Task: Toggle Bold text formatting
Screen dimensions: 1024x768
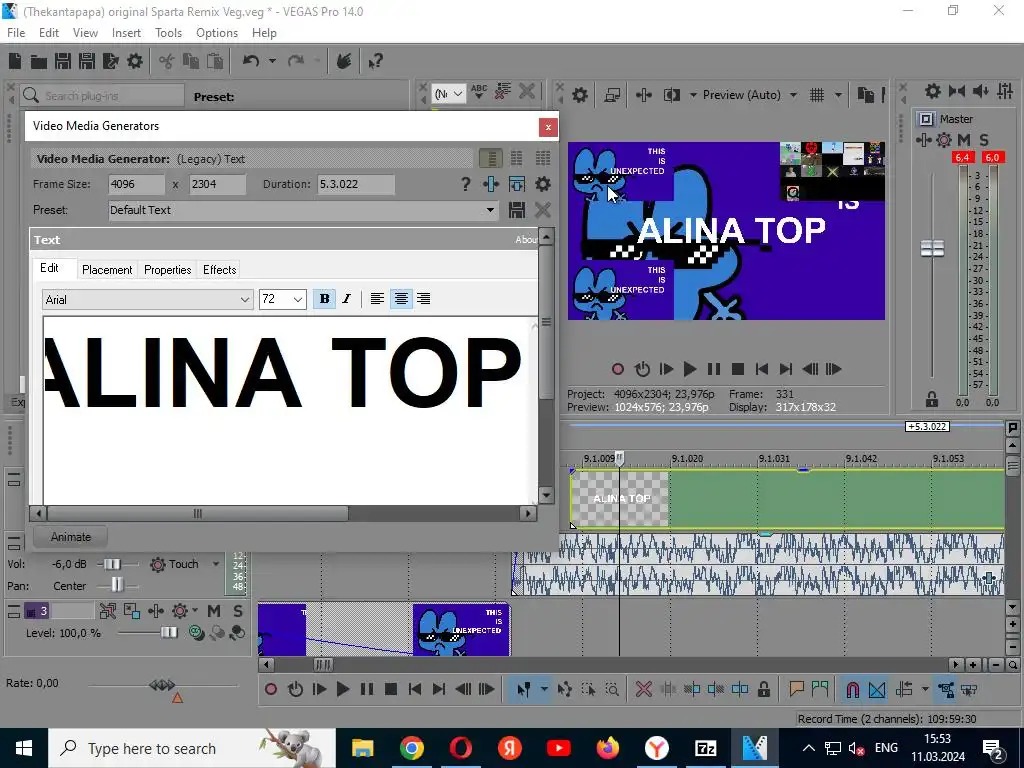Action: (324, 299)
